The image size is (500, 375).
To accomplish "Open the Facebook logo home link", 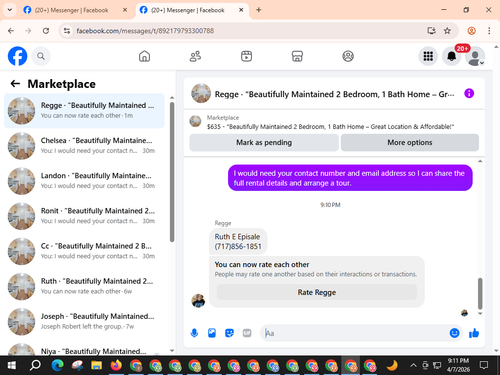I will pos(17,56).
